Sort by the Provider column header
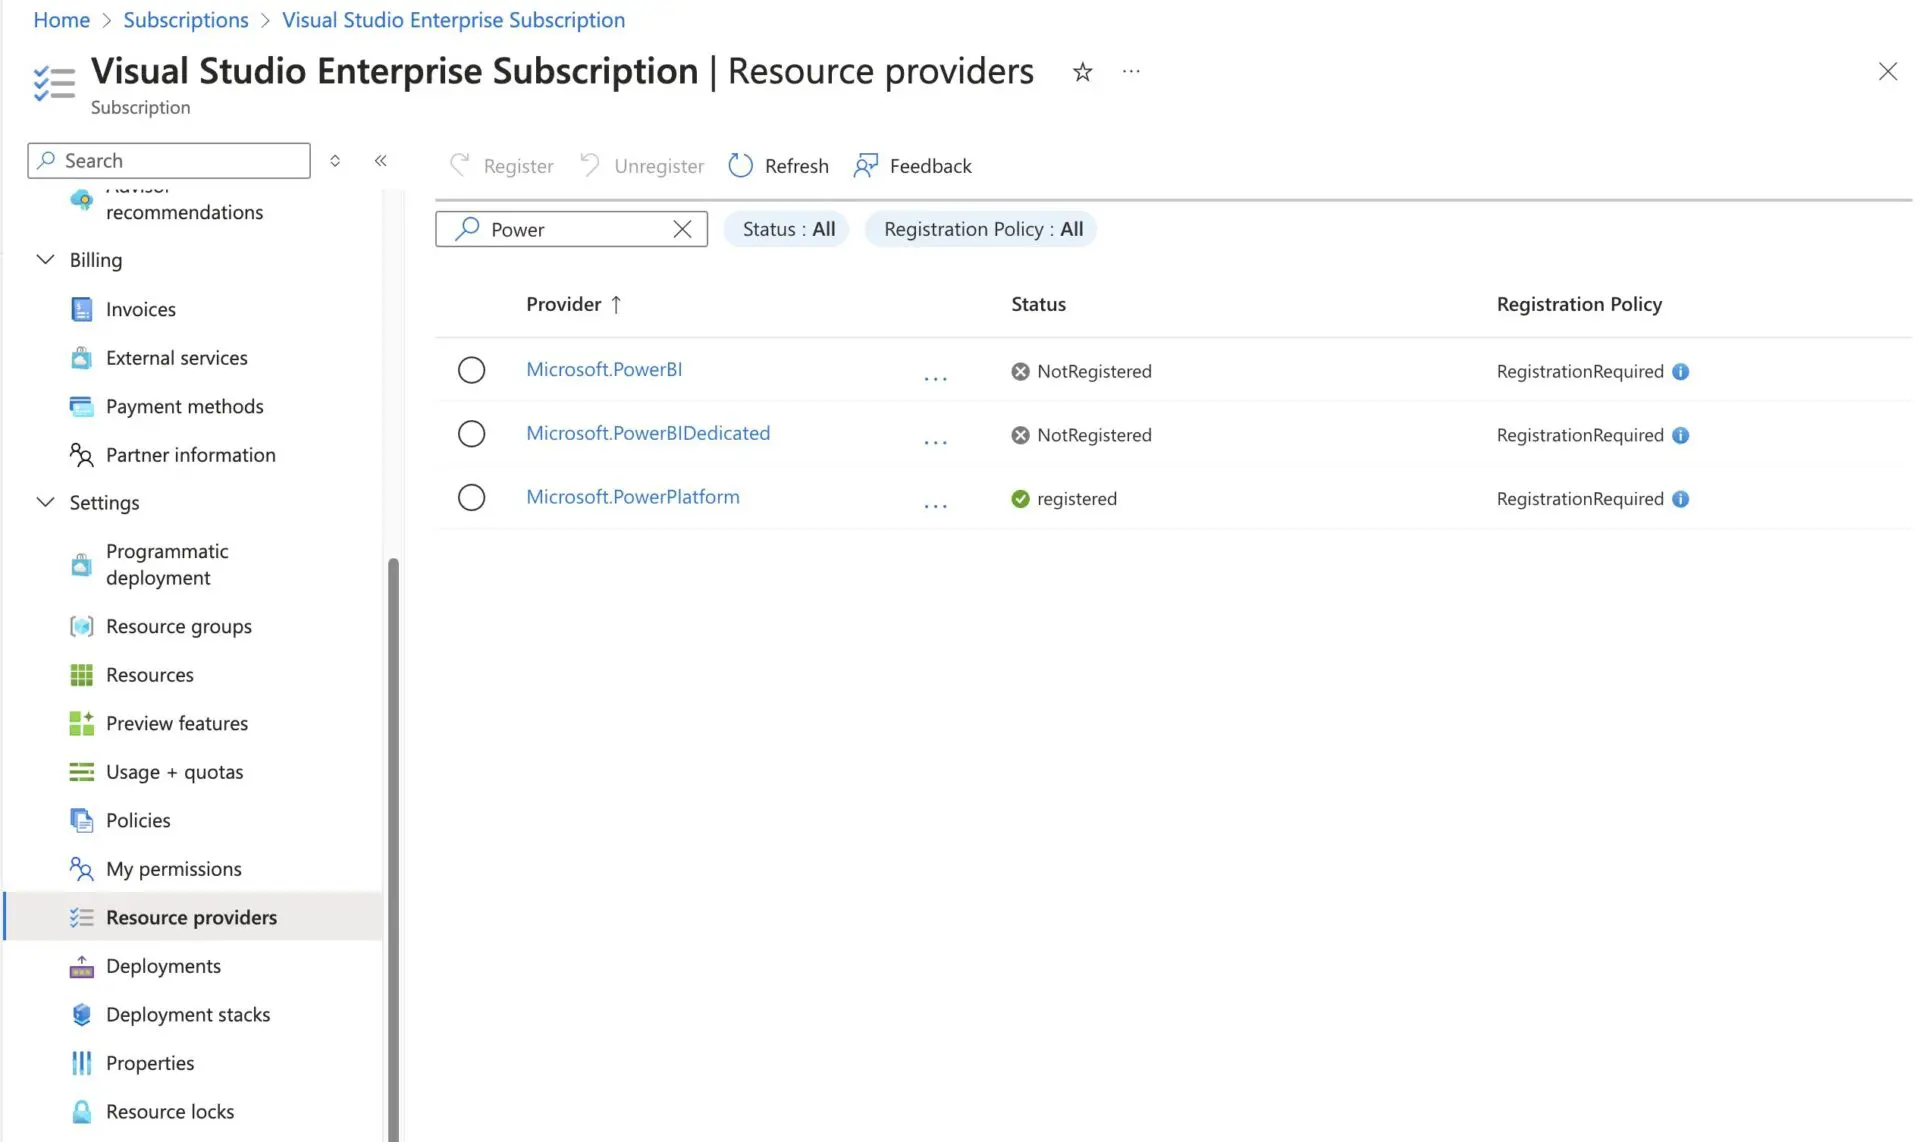 coord(573,304)
